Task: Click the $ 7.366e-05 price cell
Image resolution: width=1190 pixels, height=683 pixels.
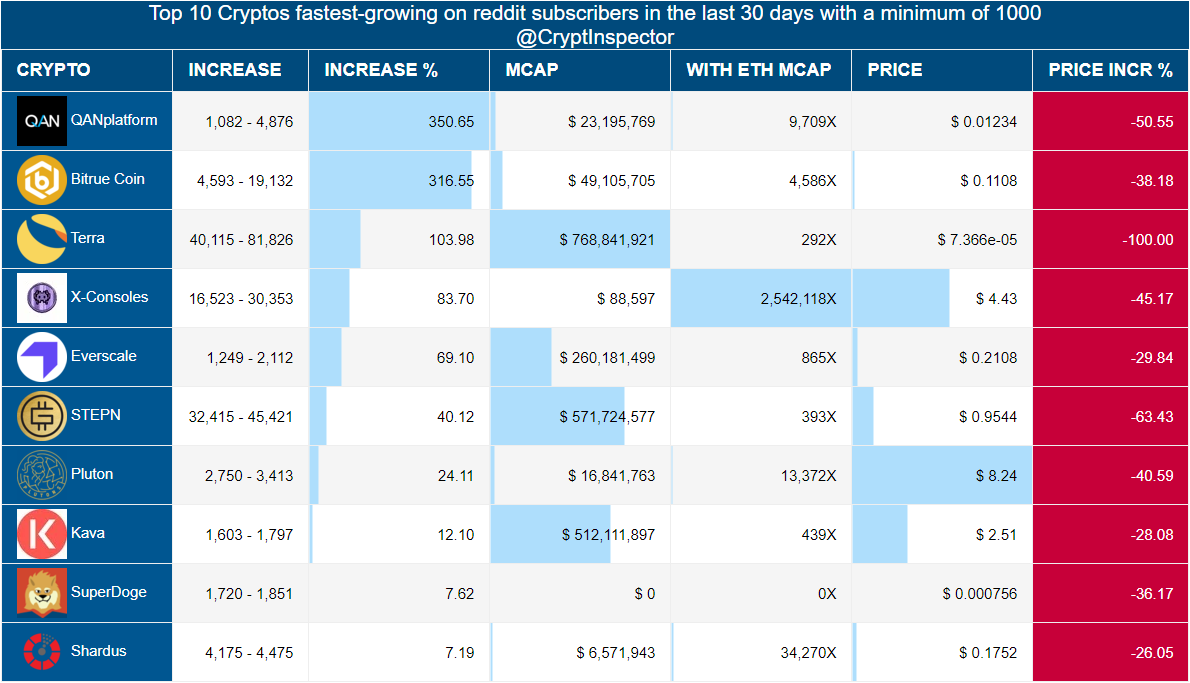Action: pos(942,240)
